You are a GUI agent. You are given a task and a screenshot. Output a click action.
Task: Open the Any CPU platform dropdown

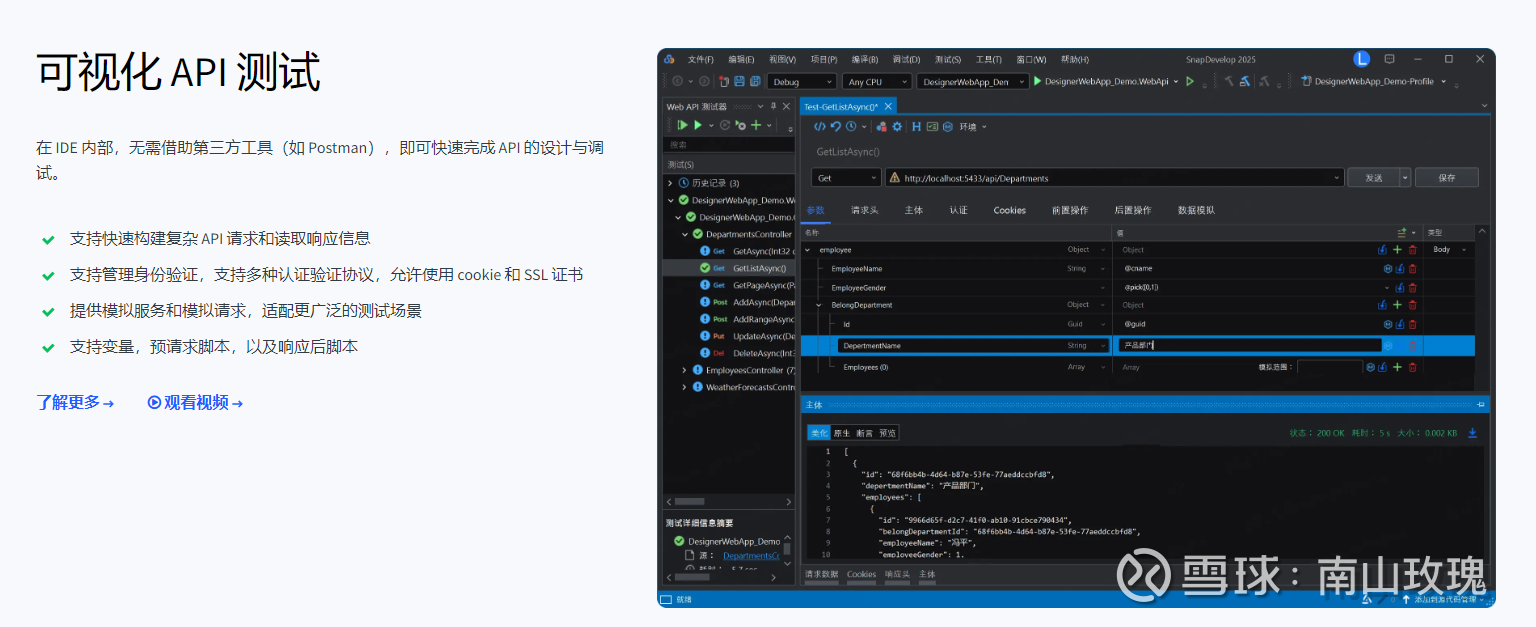876,81
